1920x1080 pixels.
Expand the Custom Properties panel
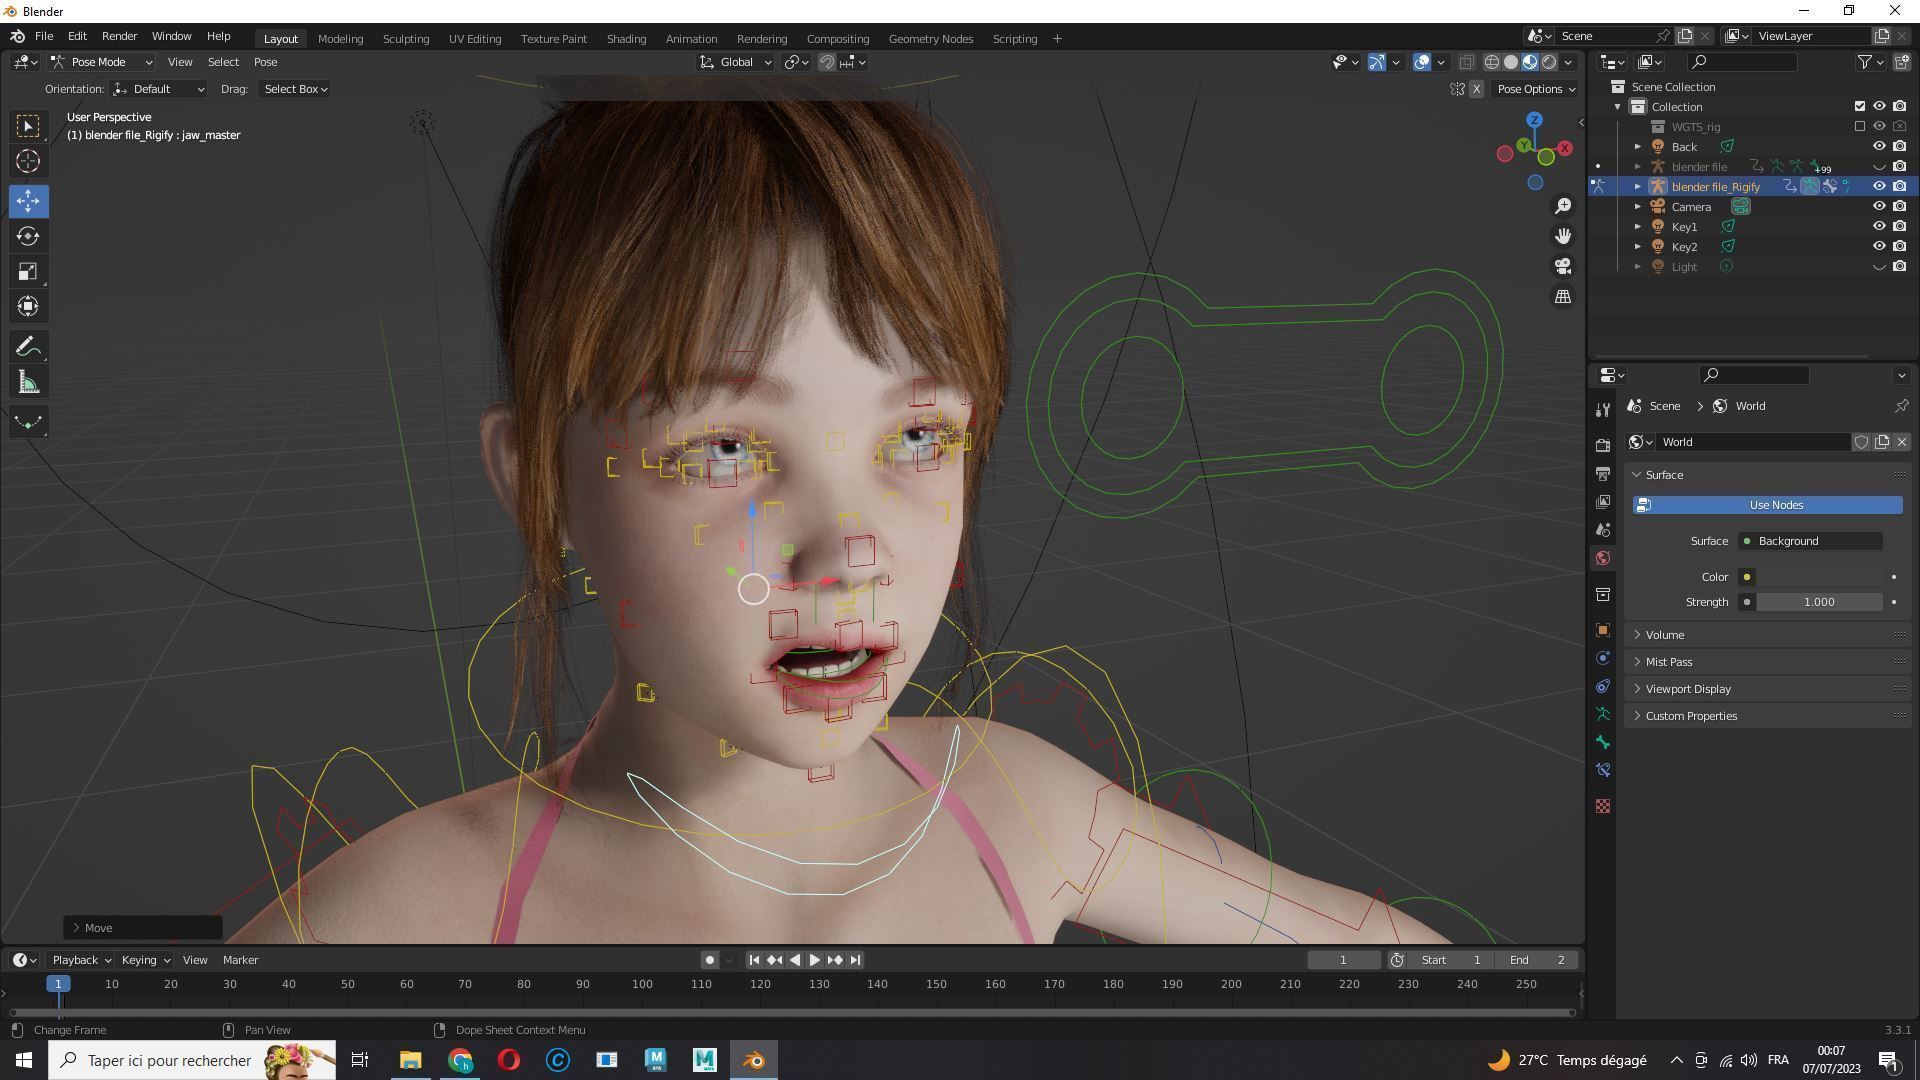pos(1767,716)
